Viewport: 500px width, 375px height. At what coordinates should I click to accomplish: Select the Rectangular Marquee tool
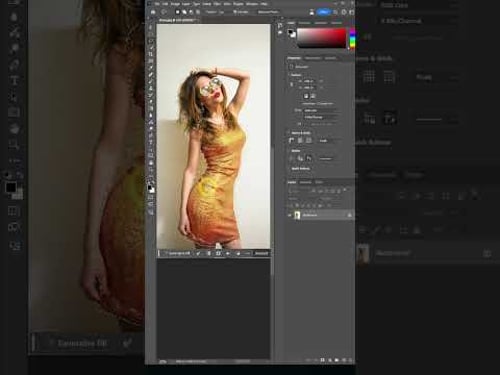pyautogui.click(x=151, y=34)
